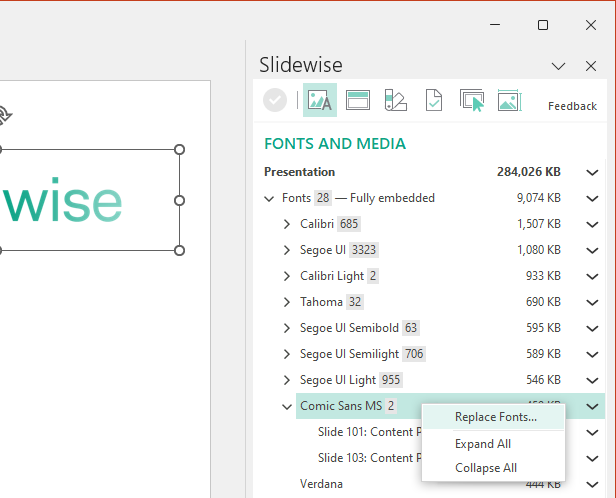Choose Replace Fonts... from context menu

click(493, 417)
